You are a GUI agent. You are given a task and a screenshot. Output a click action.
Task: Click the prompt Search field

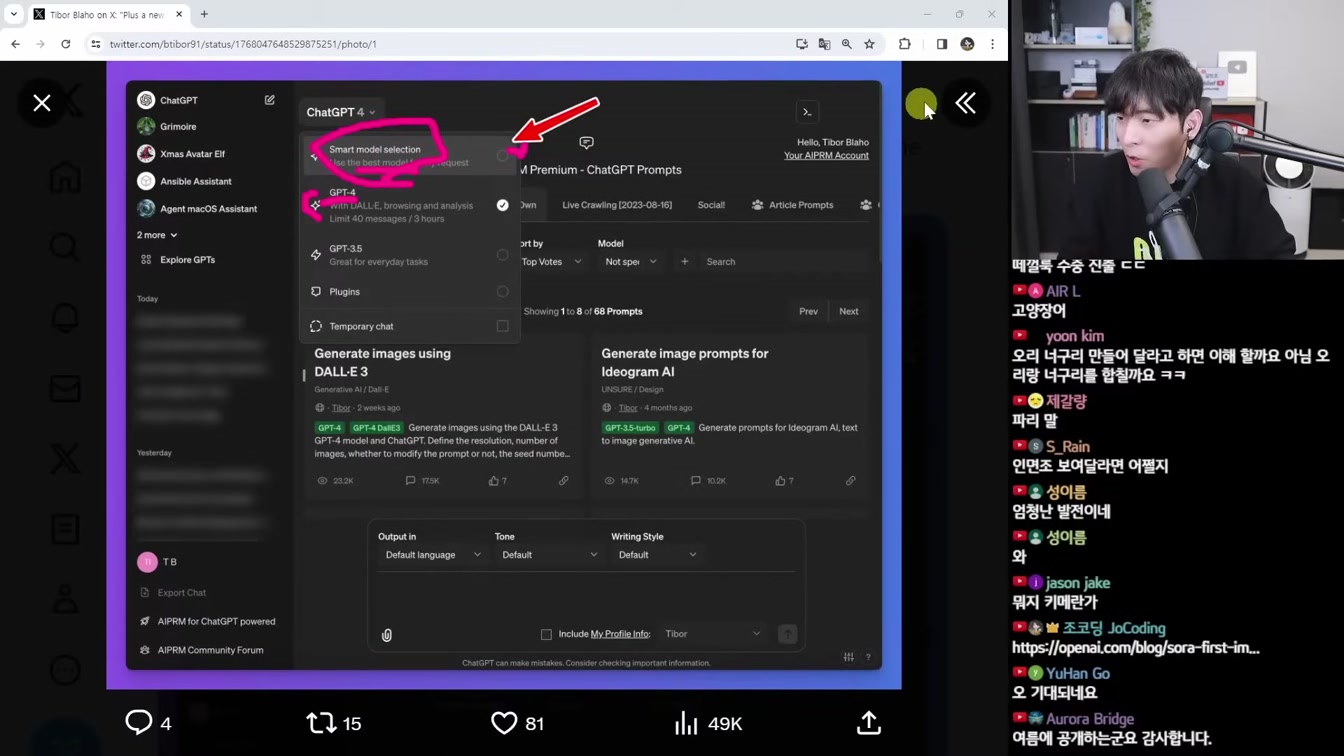(787, 262)
